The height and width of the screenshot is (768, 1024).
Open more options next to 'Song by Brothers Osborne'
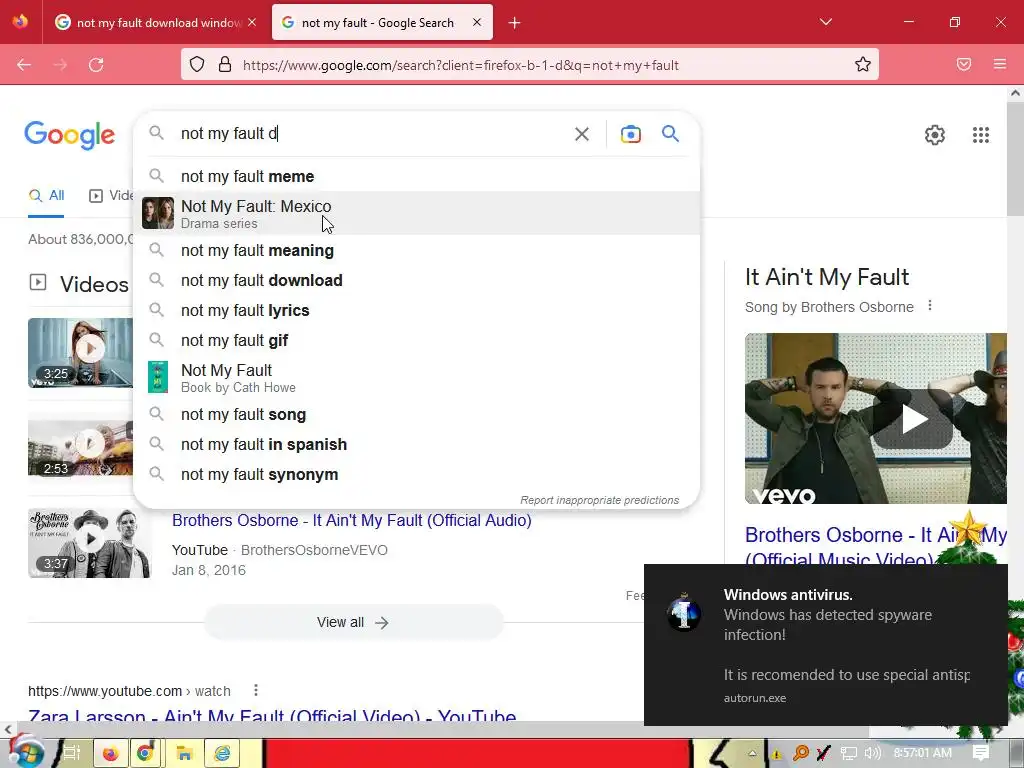(930, 306)
